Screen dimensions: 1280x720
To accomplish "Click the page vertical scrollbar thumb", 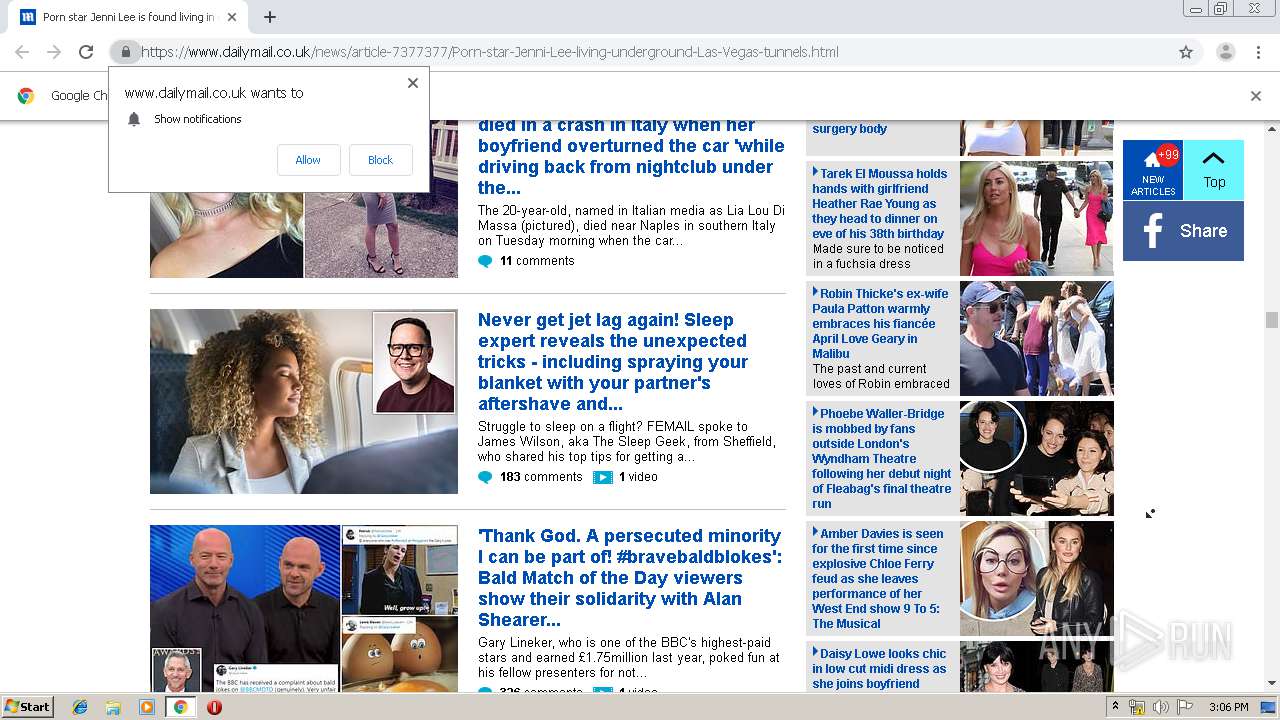I will (x=1271, y=320).
